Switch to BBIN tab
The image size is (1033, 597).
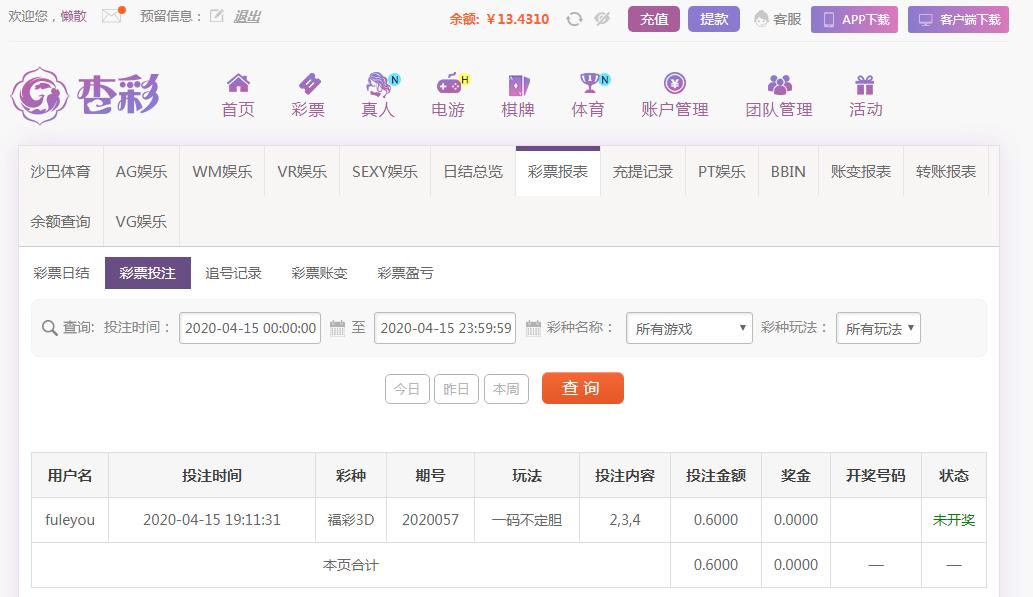[x=788, y=171]
